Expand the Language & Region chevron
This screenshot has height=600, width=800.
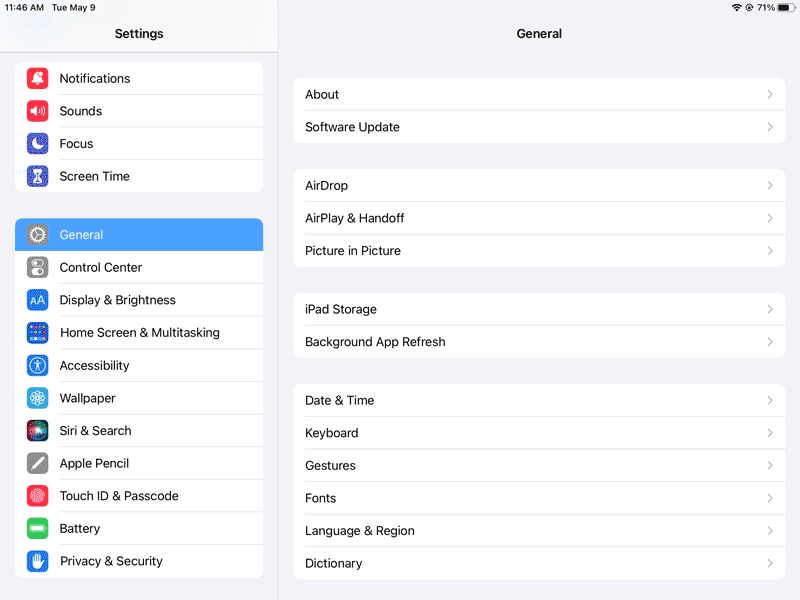[770, 531]
